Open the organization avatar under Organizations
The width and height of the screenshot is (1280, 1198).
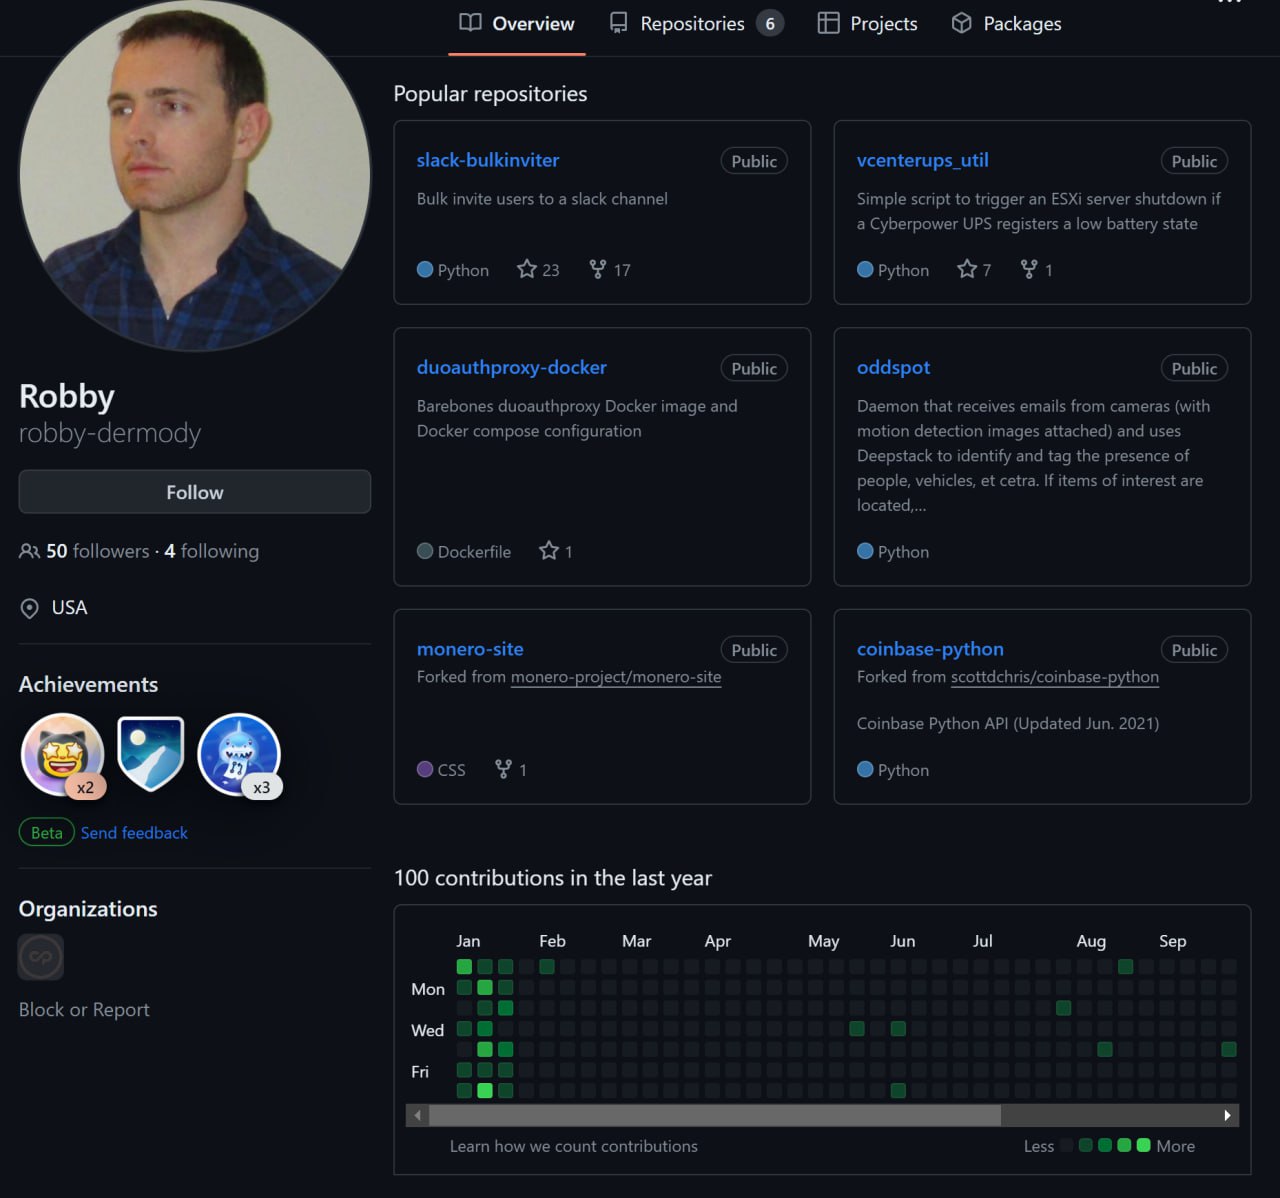41,957
